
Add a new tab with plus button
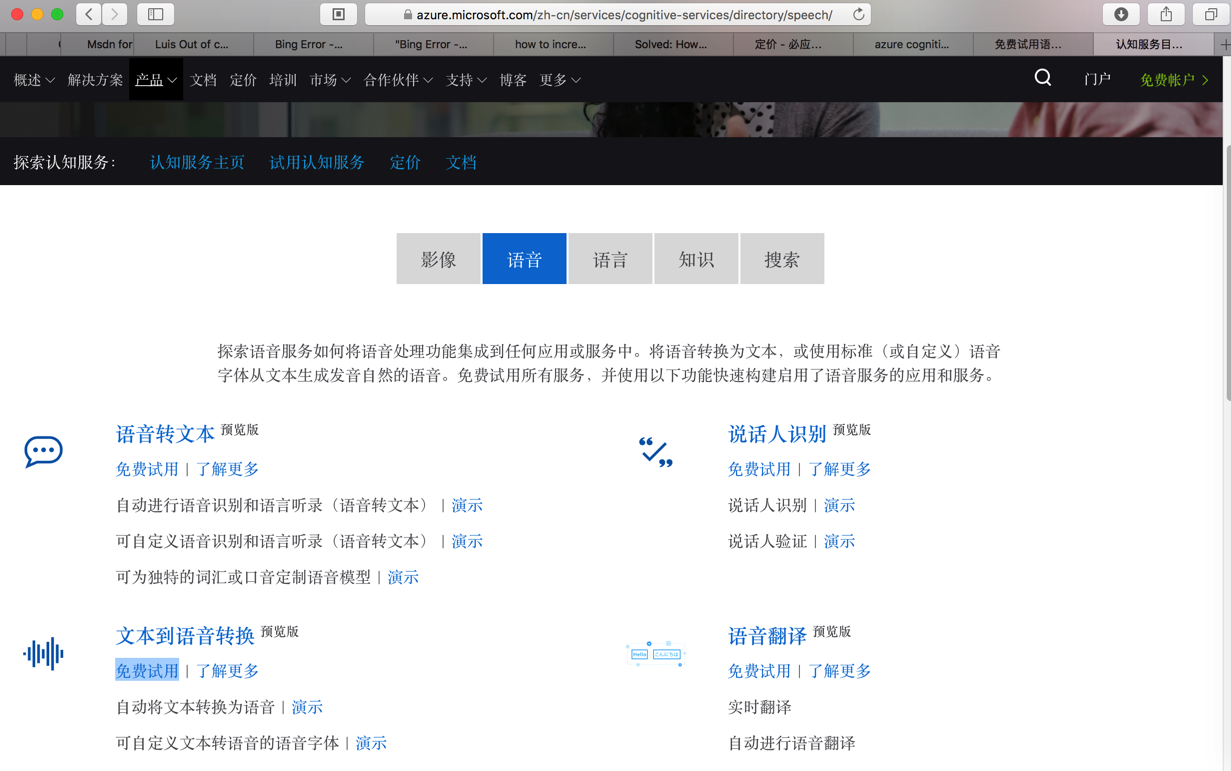pyautogui.click(x=1224, y=44)
